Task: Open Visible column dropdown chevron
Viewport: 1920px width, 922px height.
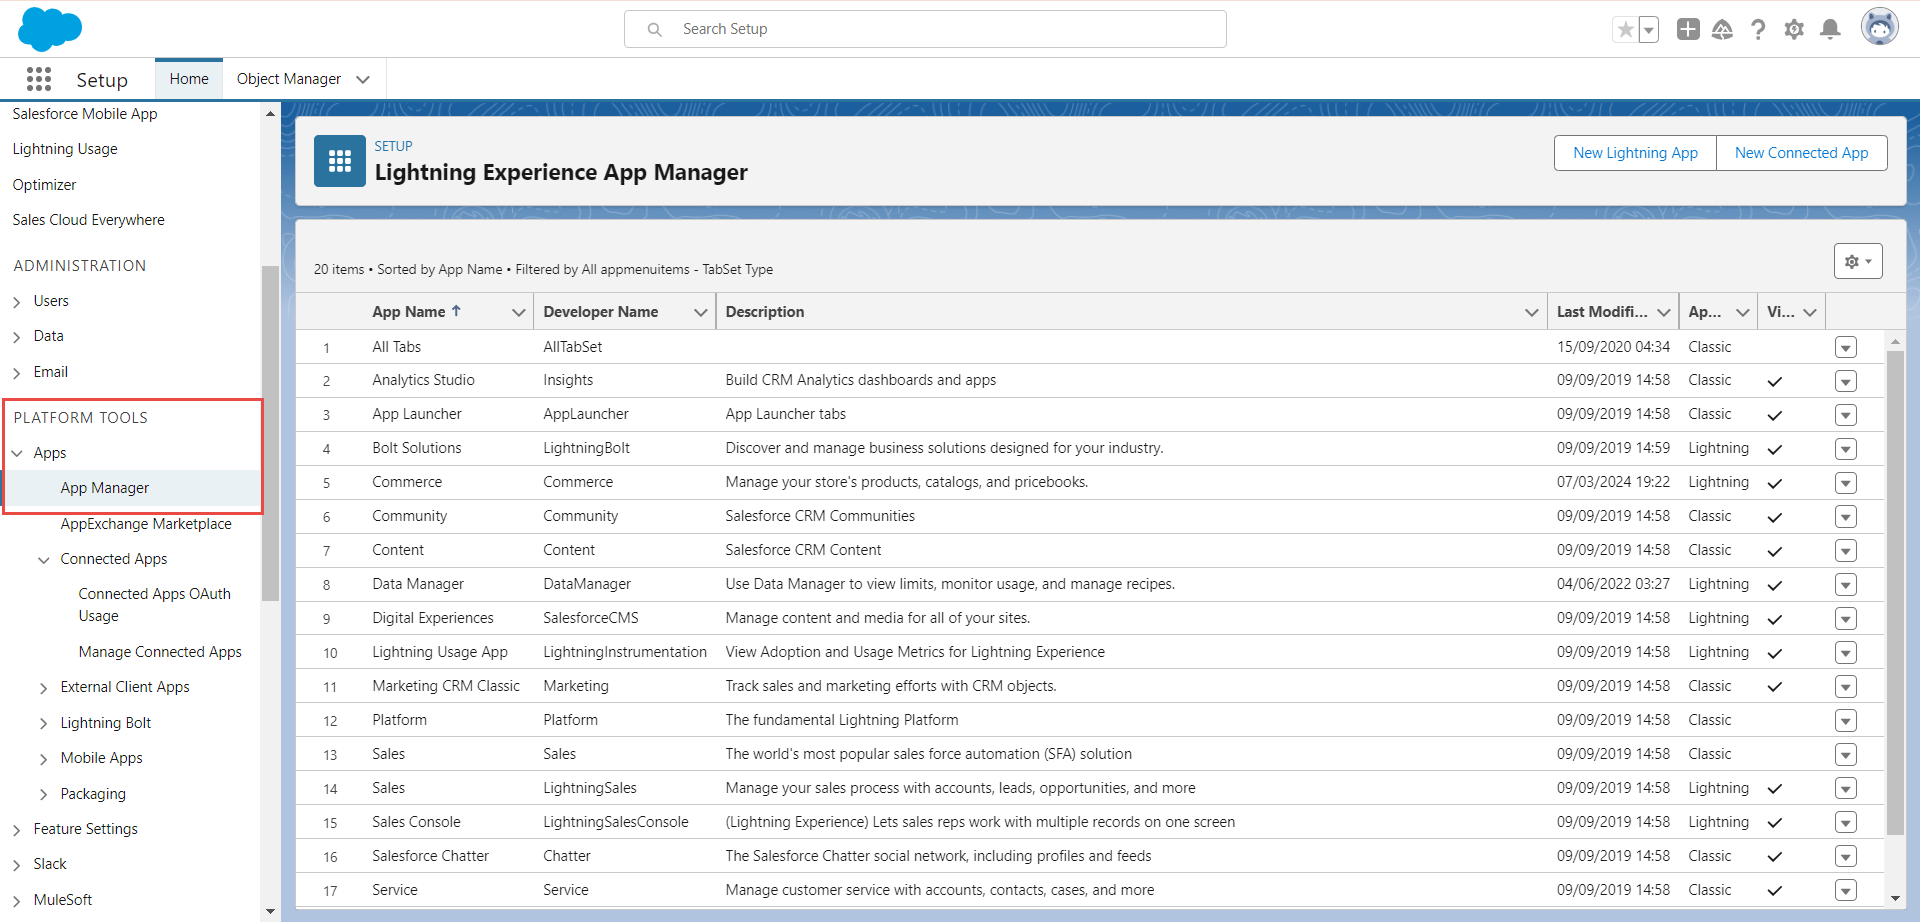Action: (x=1810, y=313)
